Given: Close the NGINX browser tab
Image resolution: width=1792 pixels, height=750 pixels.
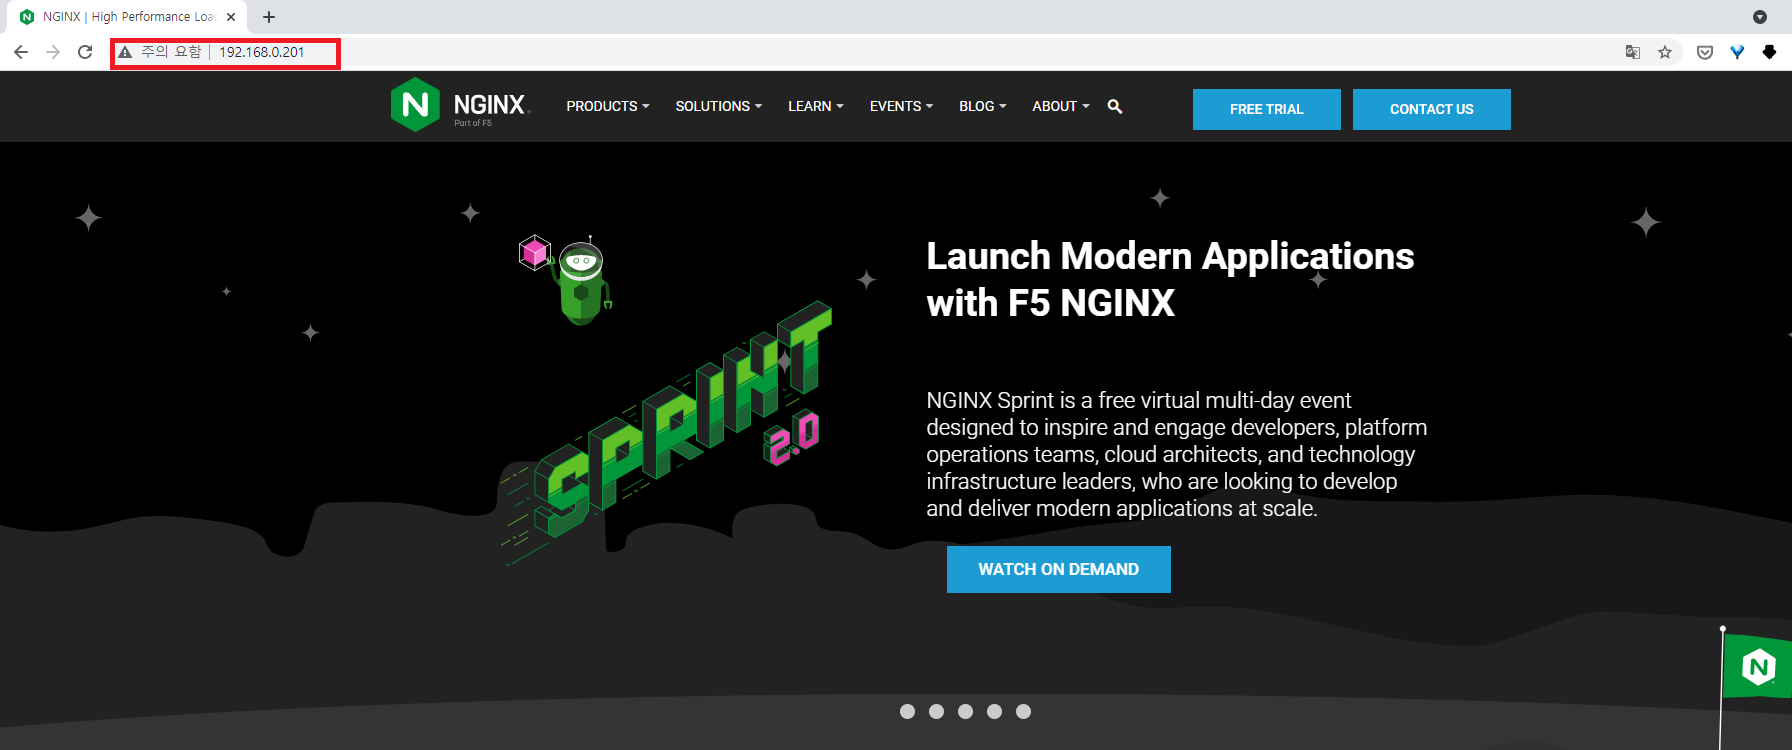Looking at the screenshot, I should pos(231,17).
